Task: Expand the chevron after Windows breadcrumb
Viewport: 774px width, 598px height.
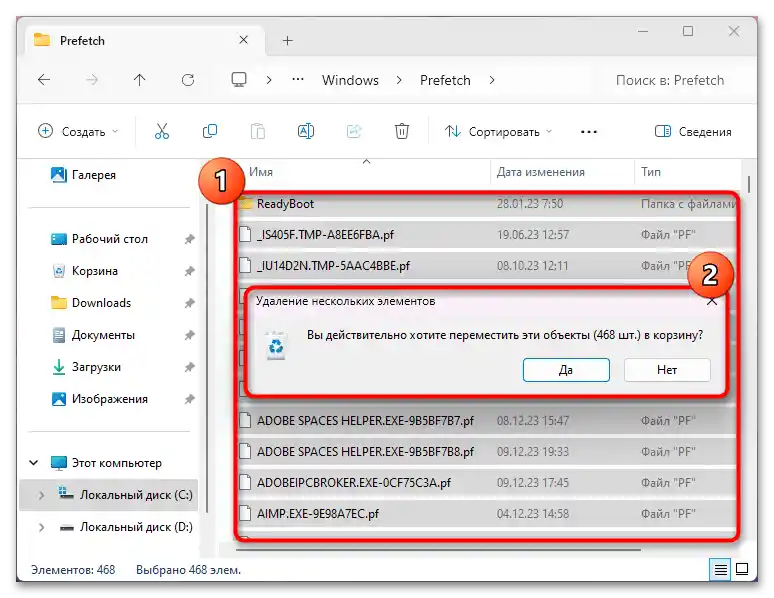Action: tap(399, 80)
